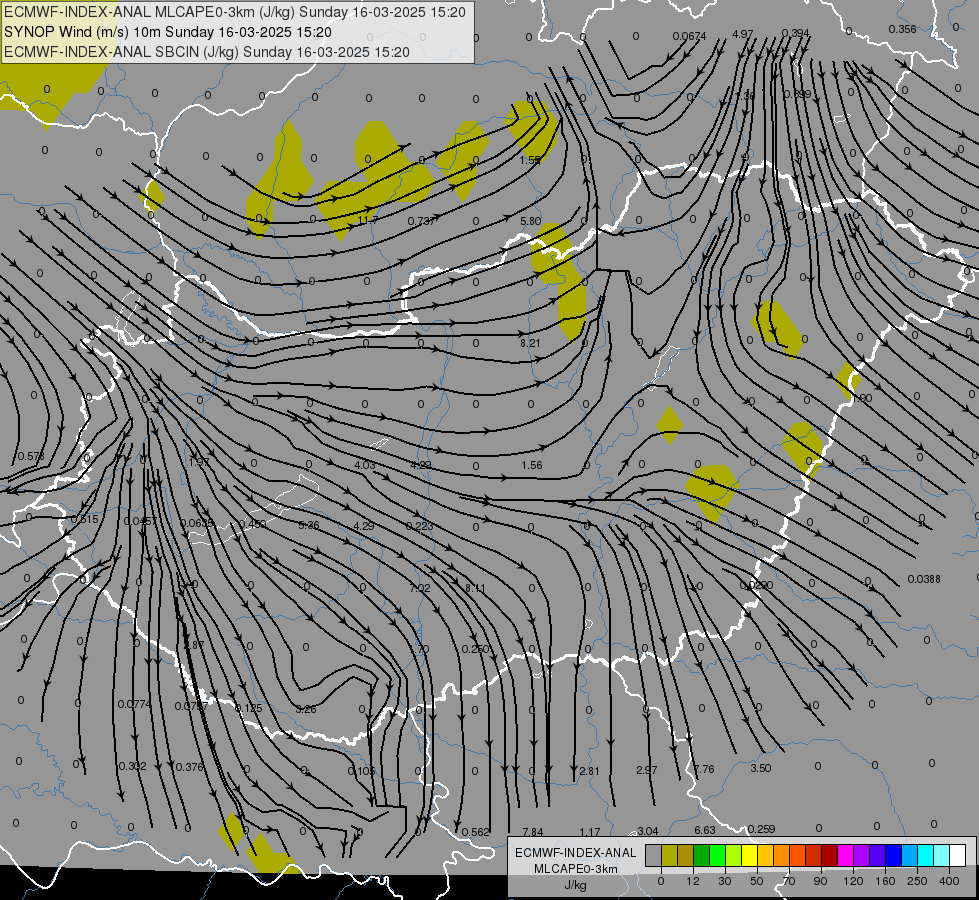Click the SBCIN title line
The height and width of the screenshot is (900, 979).
pos(207,52)
